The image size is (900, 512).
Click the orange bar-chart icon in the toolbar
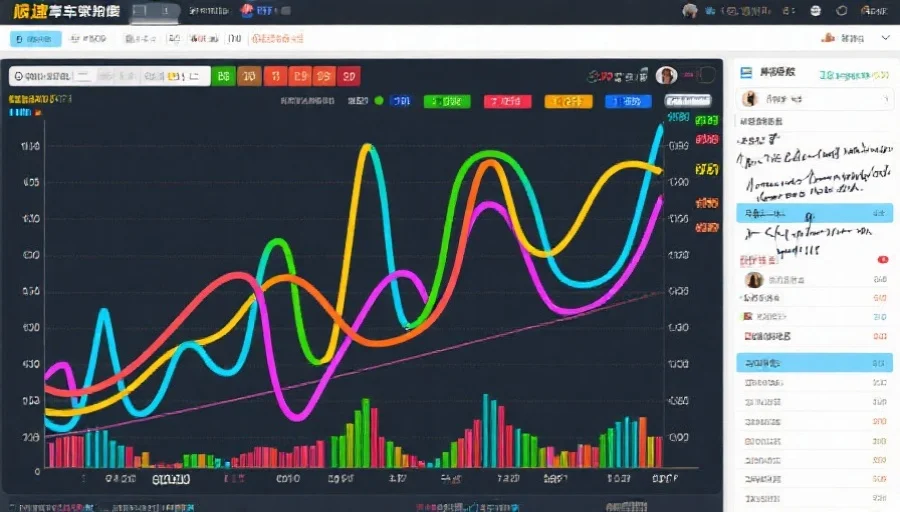point(827,38)
